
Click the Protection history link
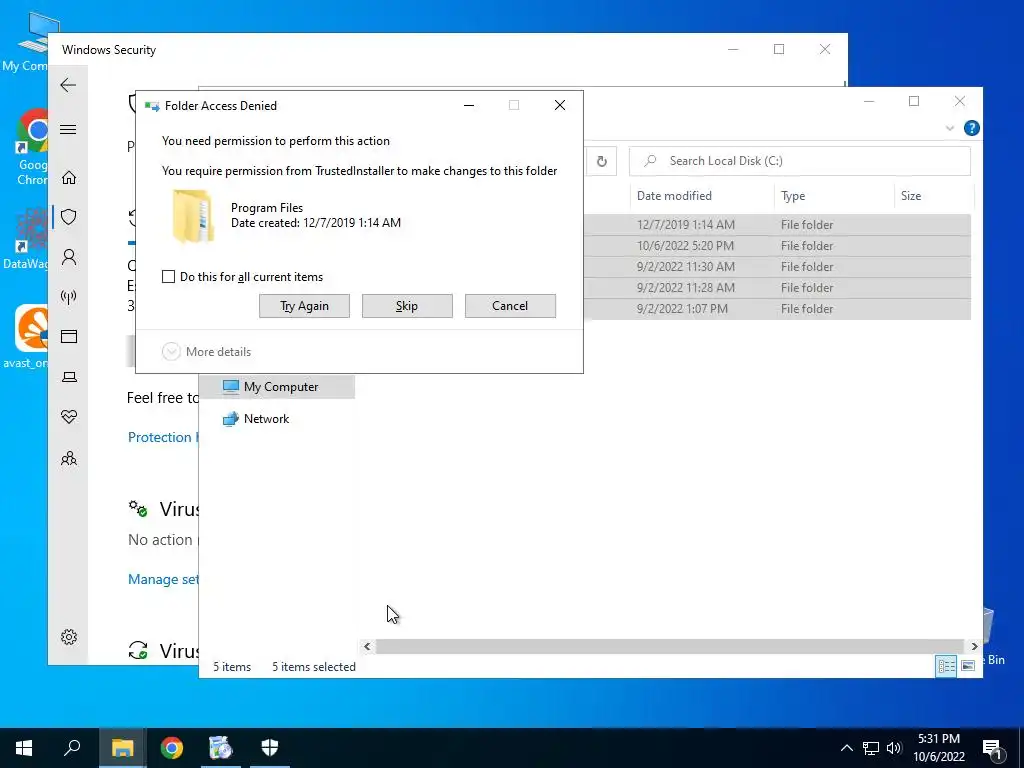click(x=163, y=437)
